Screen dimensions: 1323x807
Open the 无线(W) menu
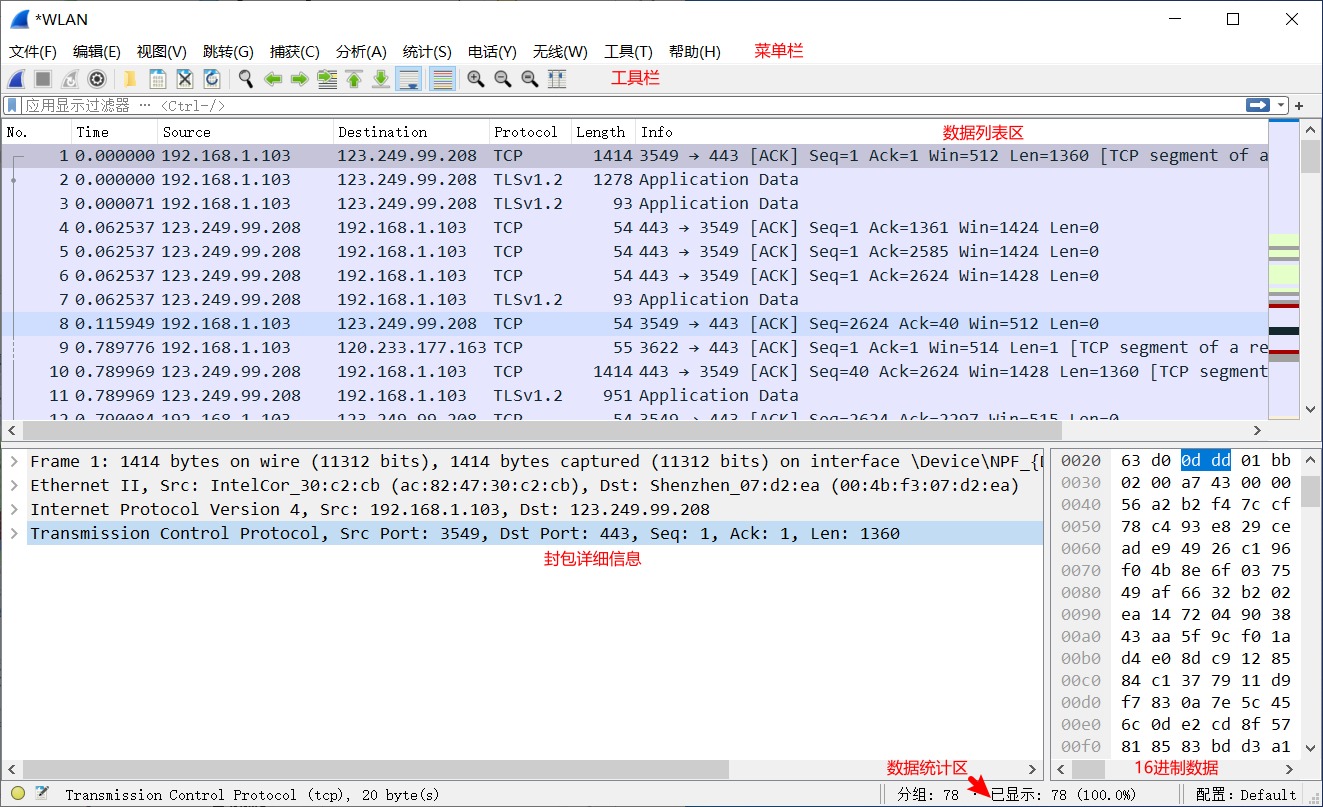tap(560, 52)
